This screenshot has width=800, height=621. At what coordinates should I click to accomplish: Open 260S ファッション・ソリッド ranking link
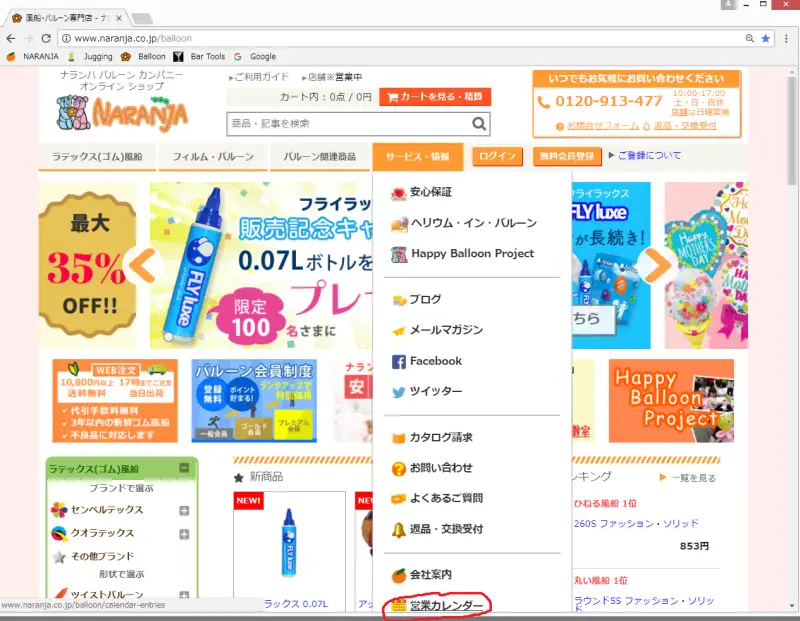tap(636, 524)
